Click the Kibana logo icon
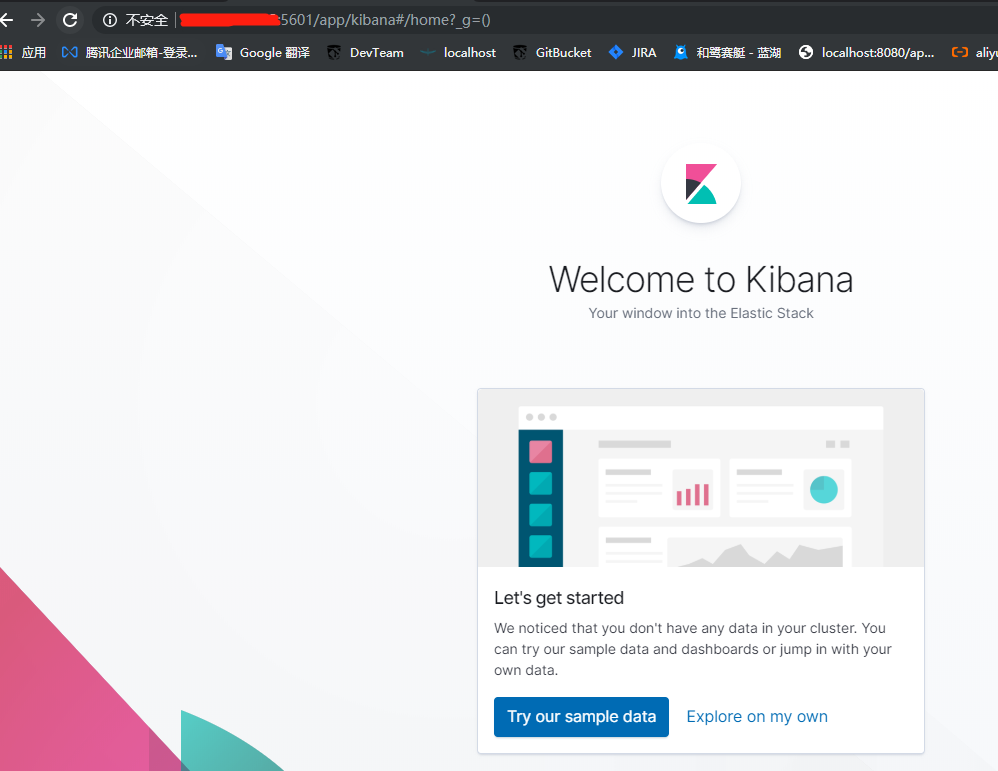 (700, 183)
